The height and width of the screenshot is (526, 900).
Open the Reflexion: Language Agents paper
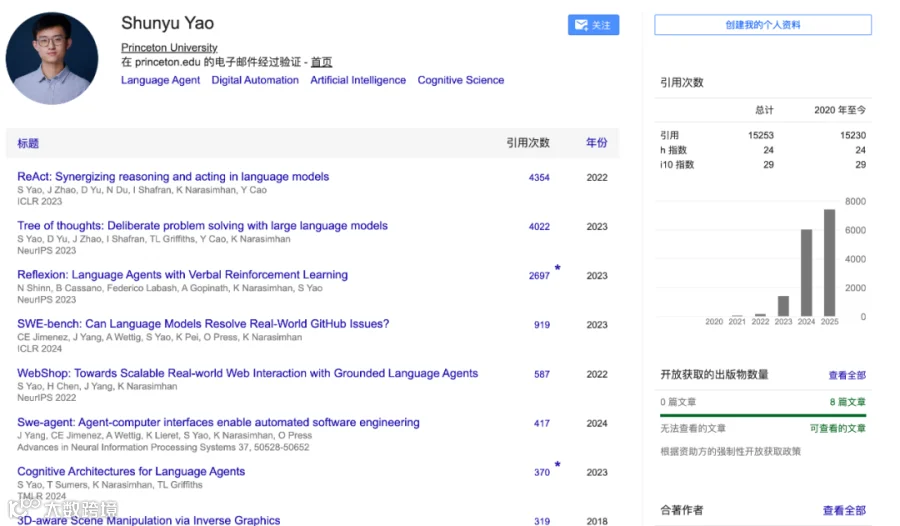coord(183,274)
